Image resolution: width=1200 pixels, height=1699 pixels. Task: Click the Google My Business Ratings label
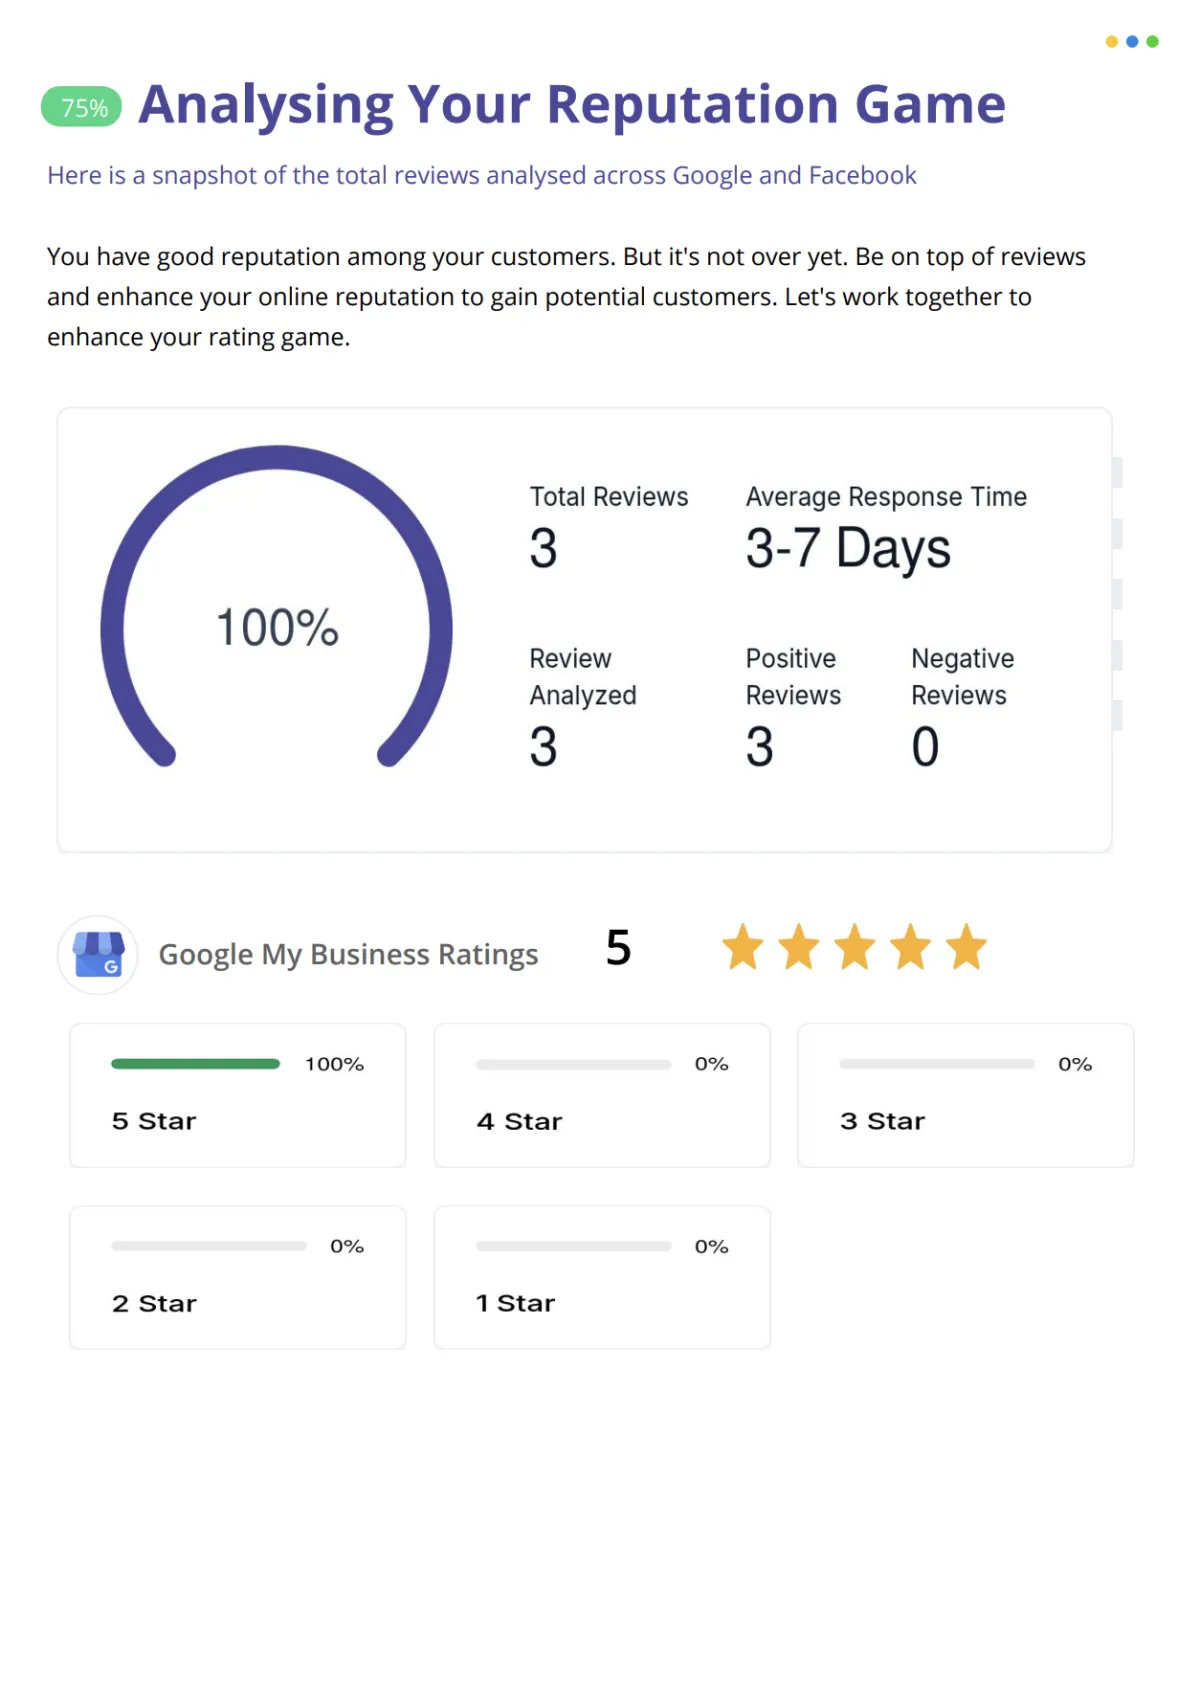point(348,955)
